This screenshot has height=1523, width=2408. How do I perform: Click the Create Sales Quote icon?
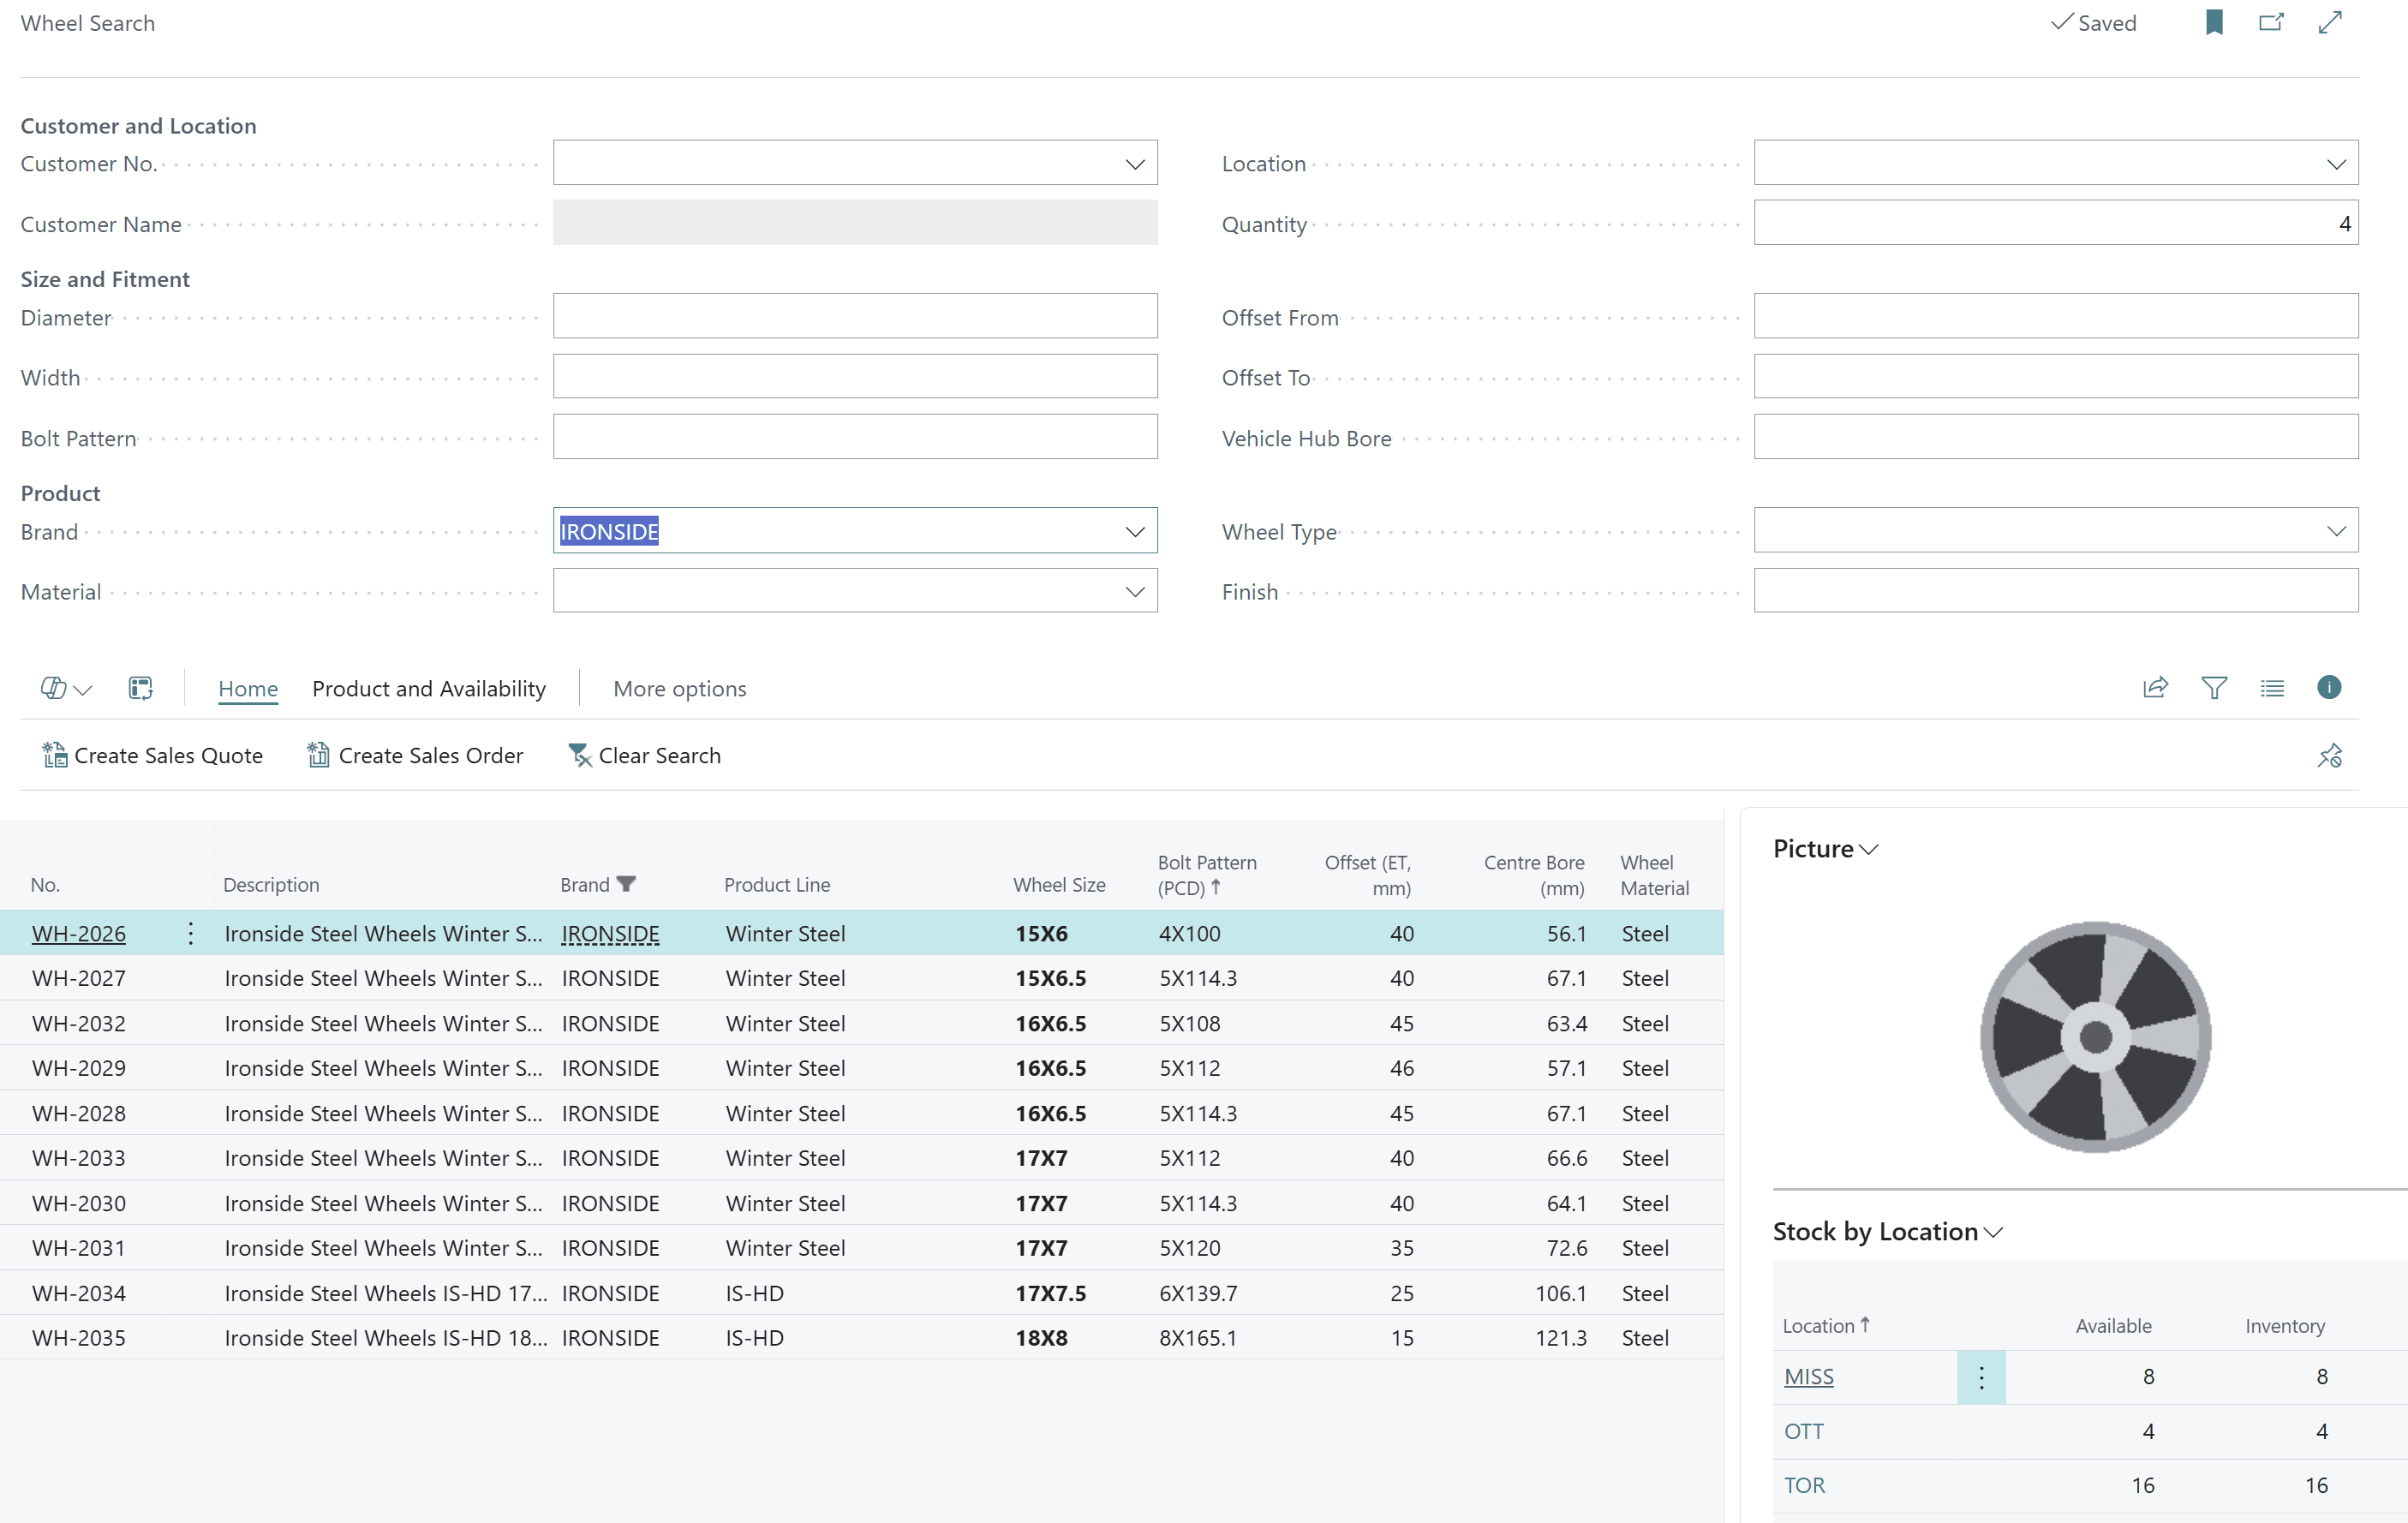[x=54, y=755]
